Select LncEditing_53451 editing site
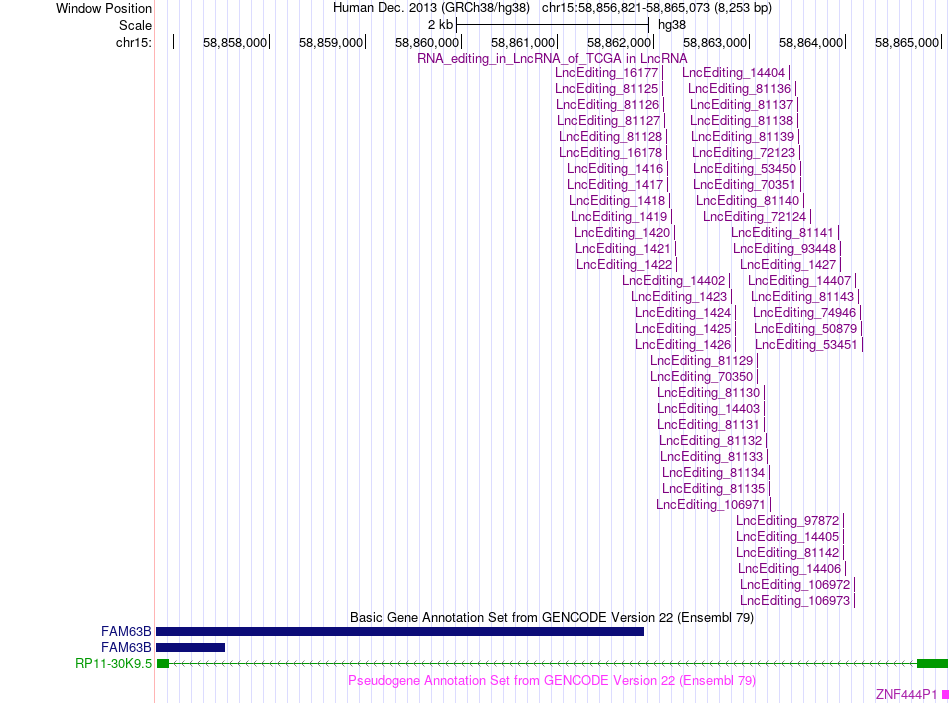Image resolution: width=950 pixels, height=703 pixels. (x=806, y=345)
